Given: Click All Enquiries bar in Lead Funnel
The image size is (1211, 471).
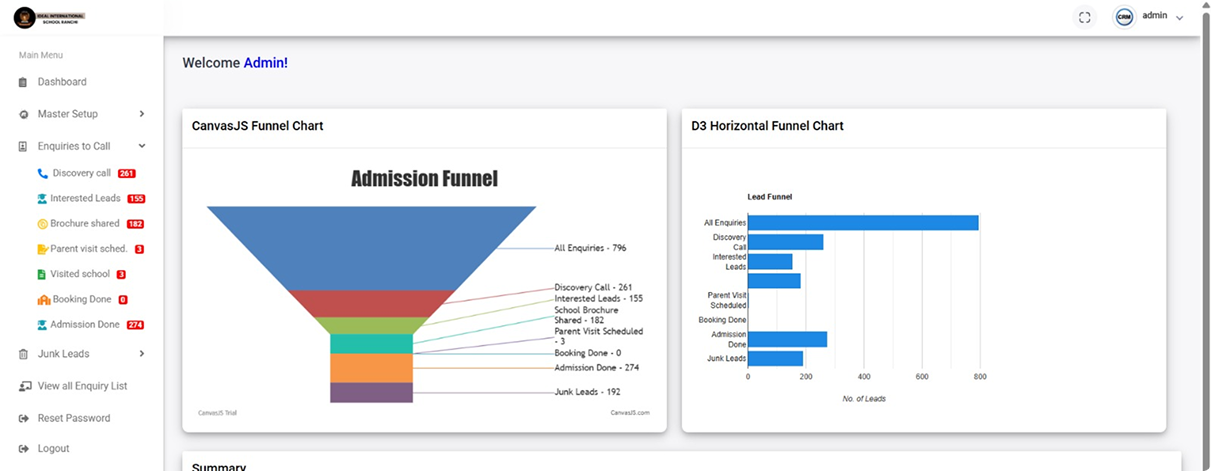Looking at the screenshot, I should [x=863, y=223].
